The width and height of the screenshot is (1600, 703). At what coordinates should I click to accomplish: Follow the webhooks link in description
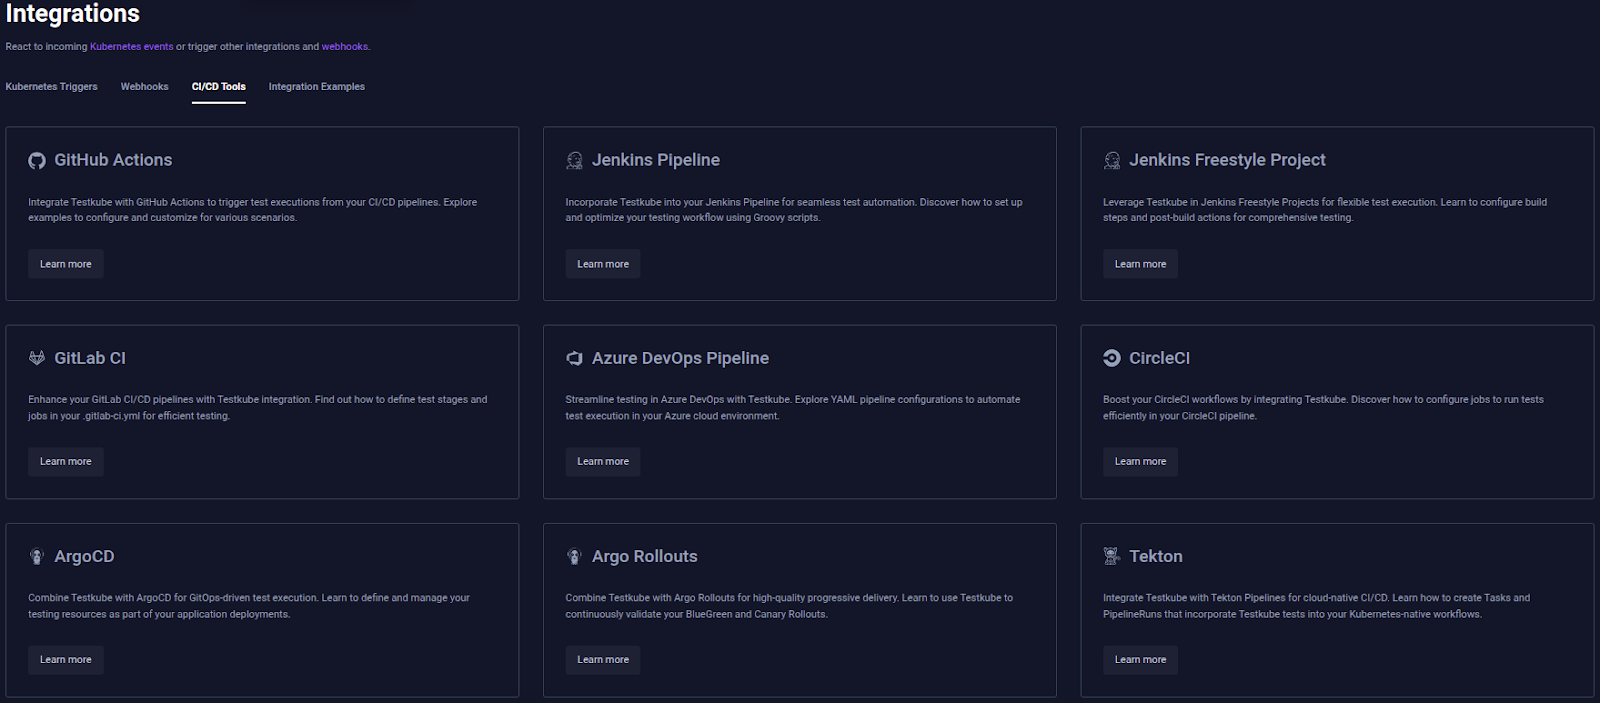coord(345,46)
